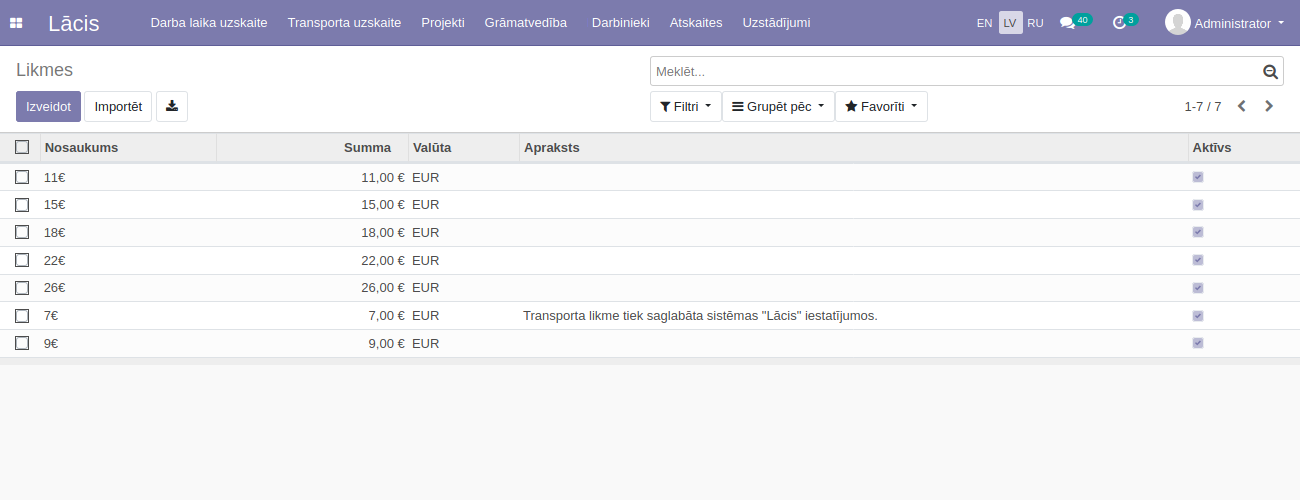Select all rows with header checkbox

pos(22,147)
